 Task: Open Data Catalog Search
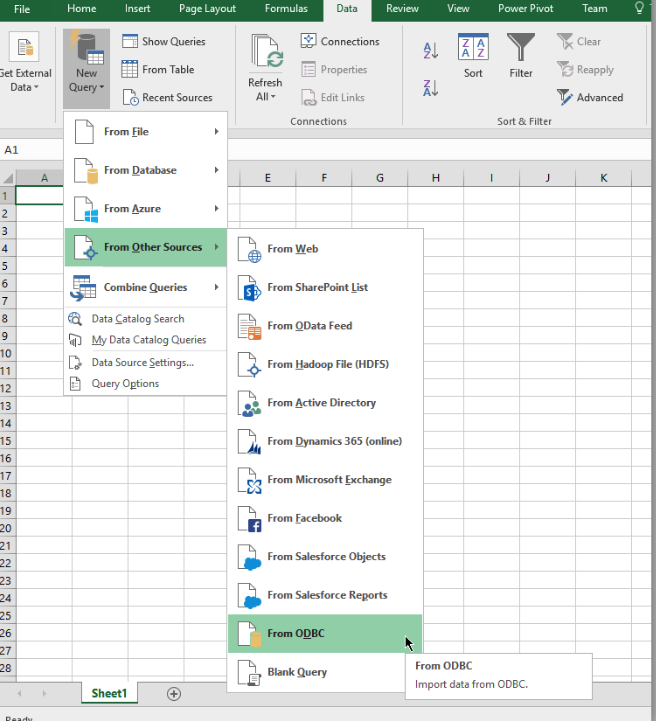[x=145, y=319]
